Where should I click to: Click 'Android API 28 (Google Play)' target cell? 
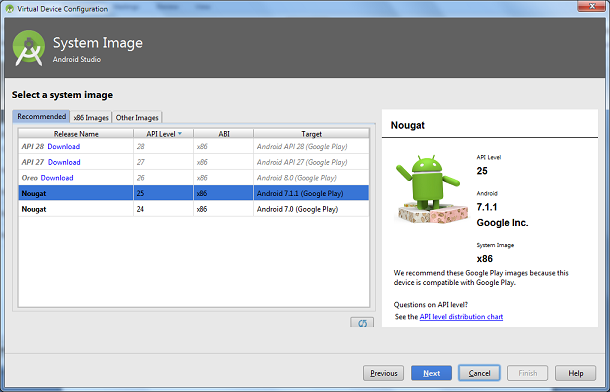coord(311,146)
